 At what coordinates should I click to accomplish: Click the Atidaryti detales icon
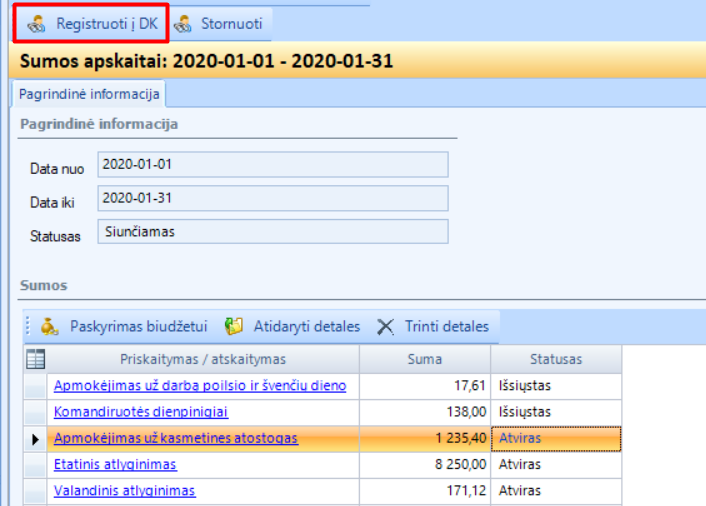(235, 326)
